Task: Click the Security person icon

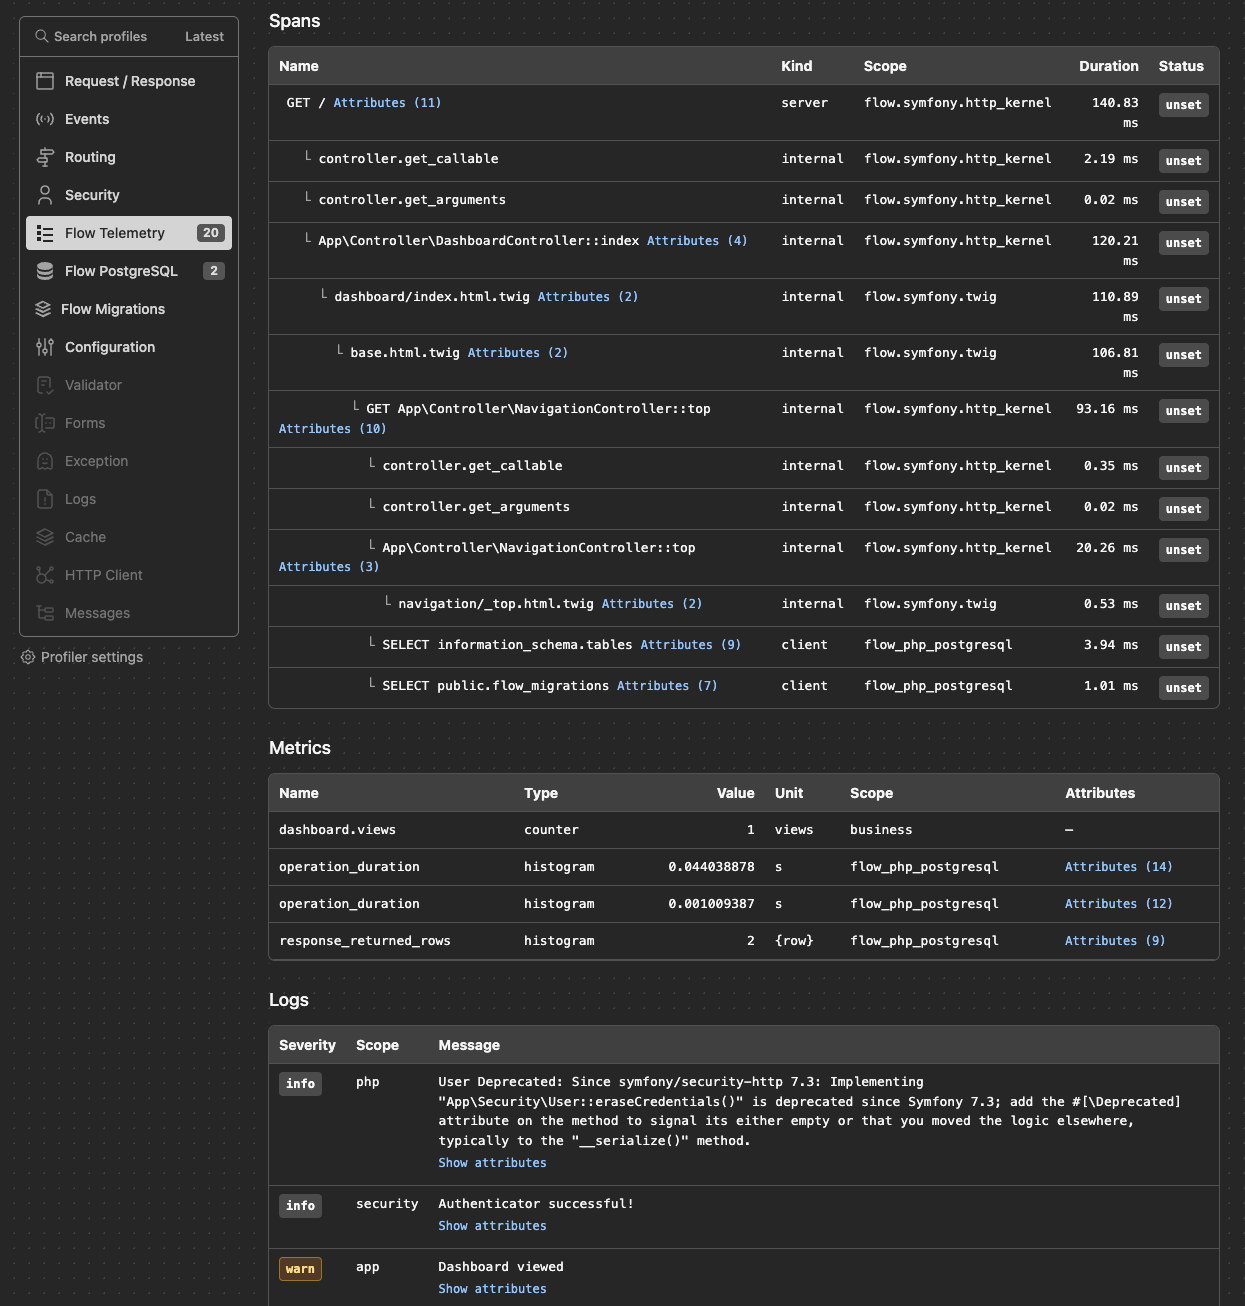Action: [x=45, y=195]
